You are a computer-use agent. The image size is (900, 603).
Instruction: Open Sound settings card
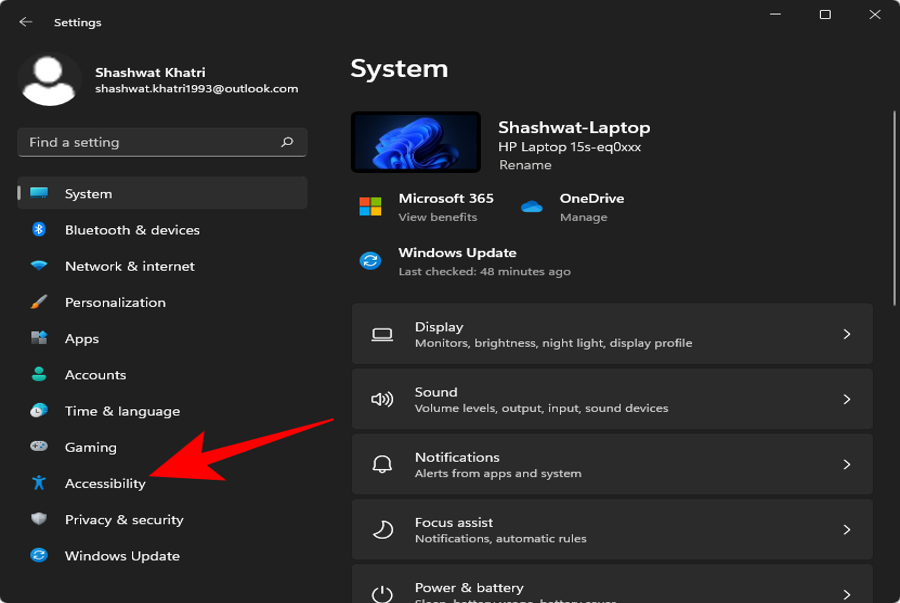[612, 399]
